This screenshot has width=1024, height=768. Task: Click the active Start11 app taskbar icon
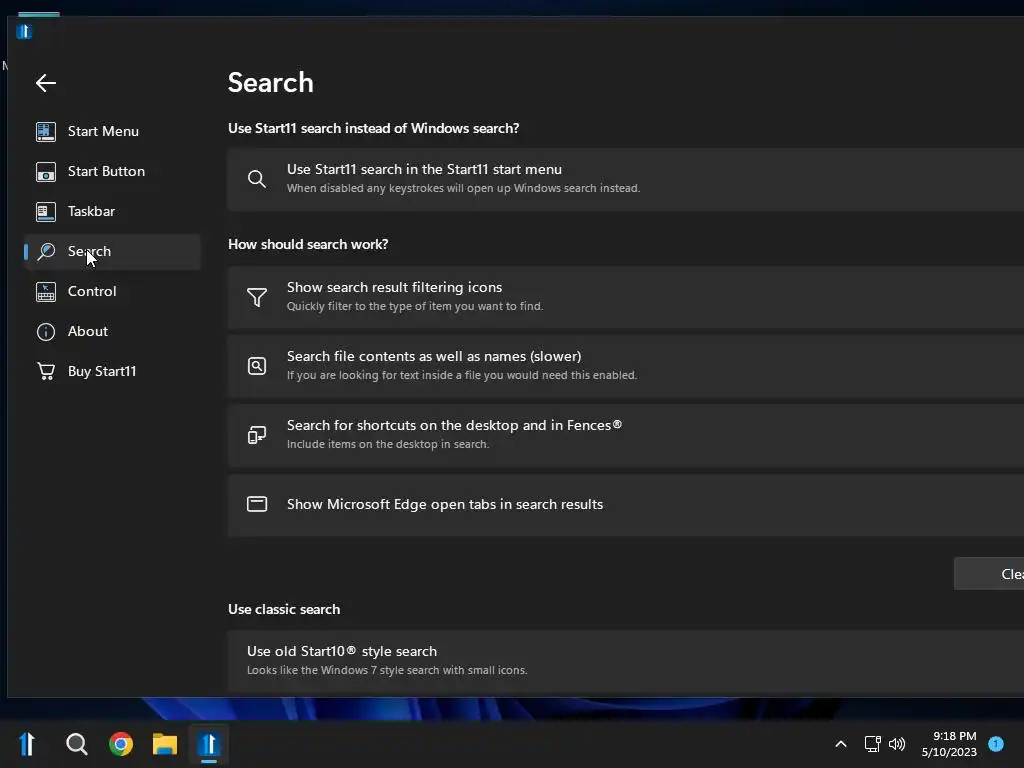[209, 744]
